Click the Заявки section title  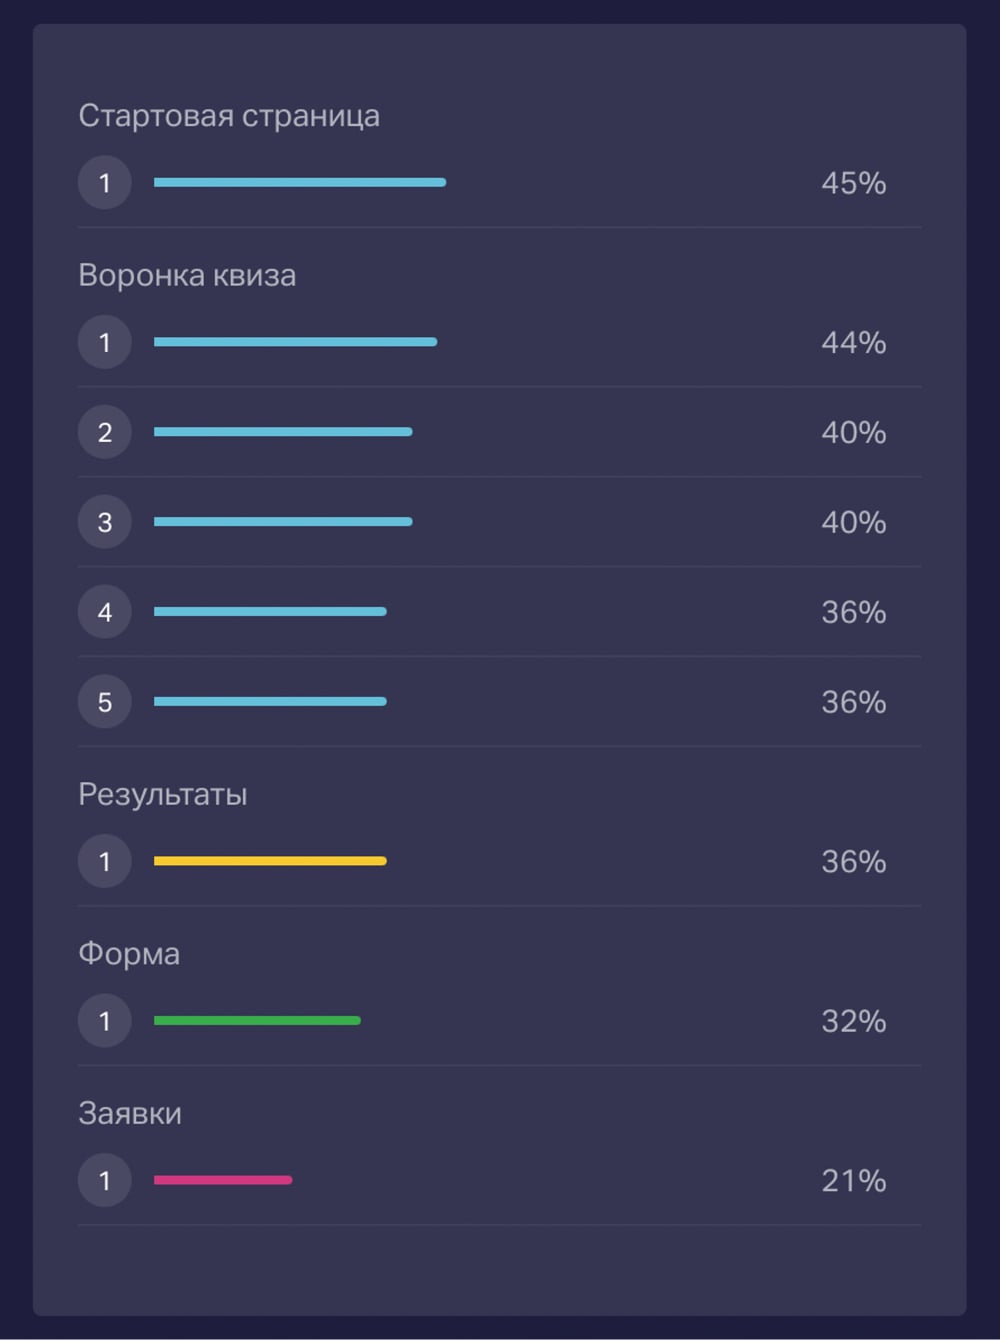click(130, 1113)
